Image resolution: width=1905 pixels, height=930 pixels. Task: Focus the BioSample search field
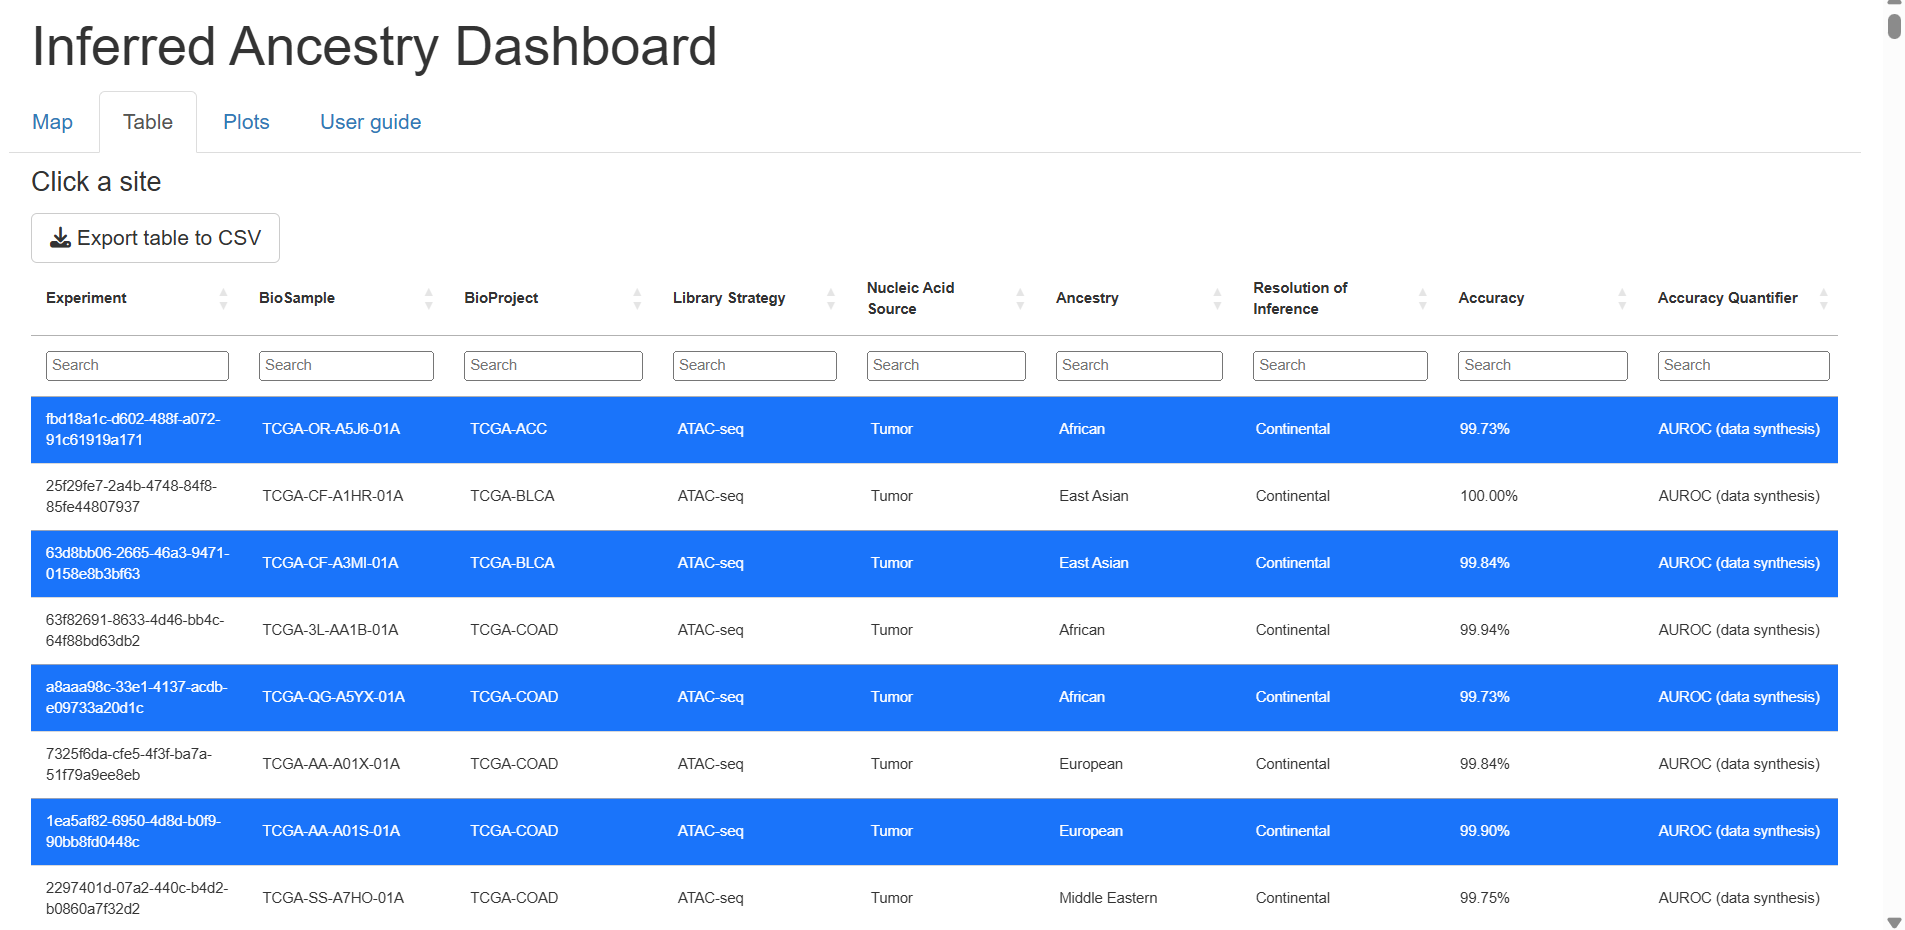(x=346, y=365)
